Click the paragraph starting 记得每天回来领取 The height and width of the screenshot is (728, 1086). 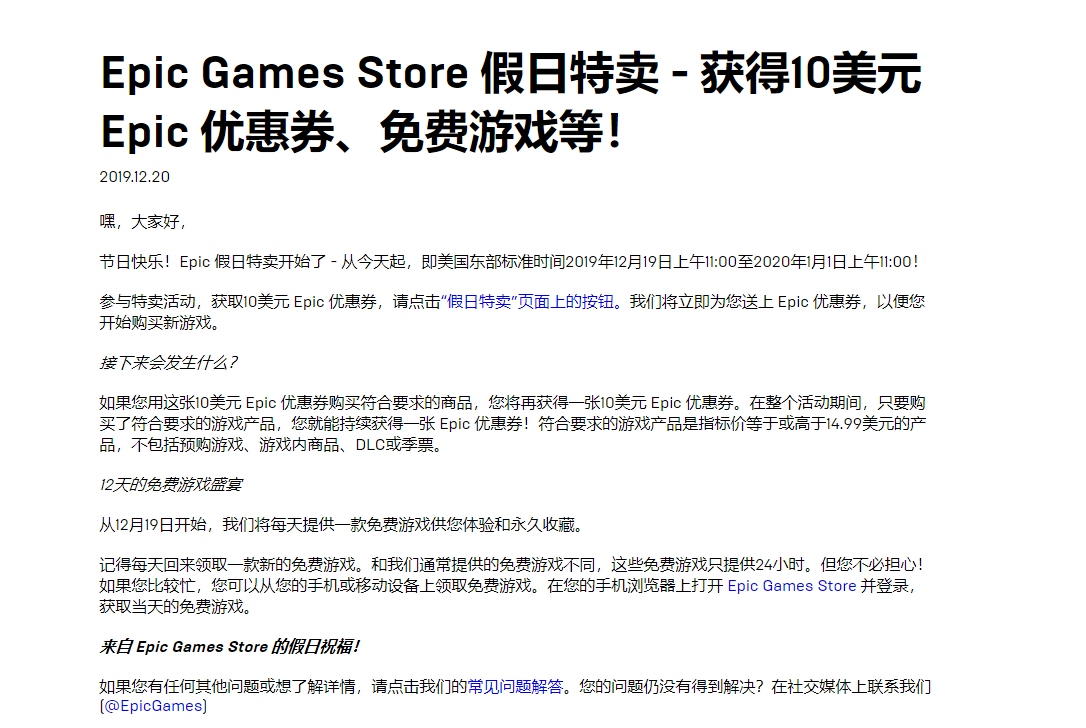coord(511,586)
